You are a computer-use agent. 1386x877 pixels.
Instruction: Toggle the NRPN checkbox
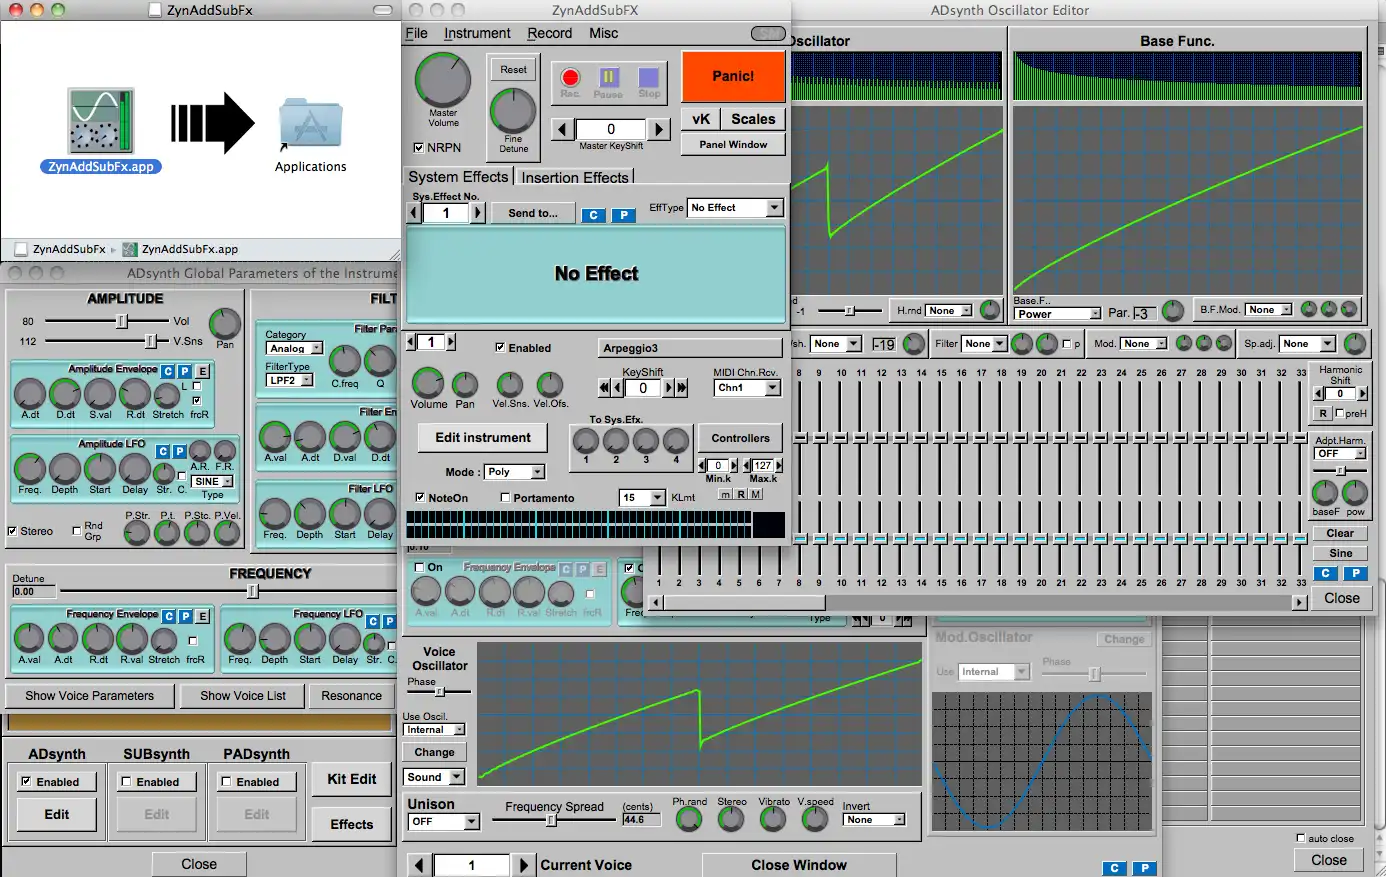click(x=419, y=148)
